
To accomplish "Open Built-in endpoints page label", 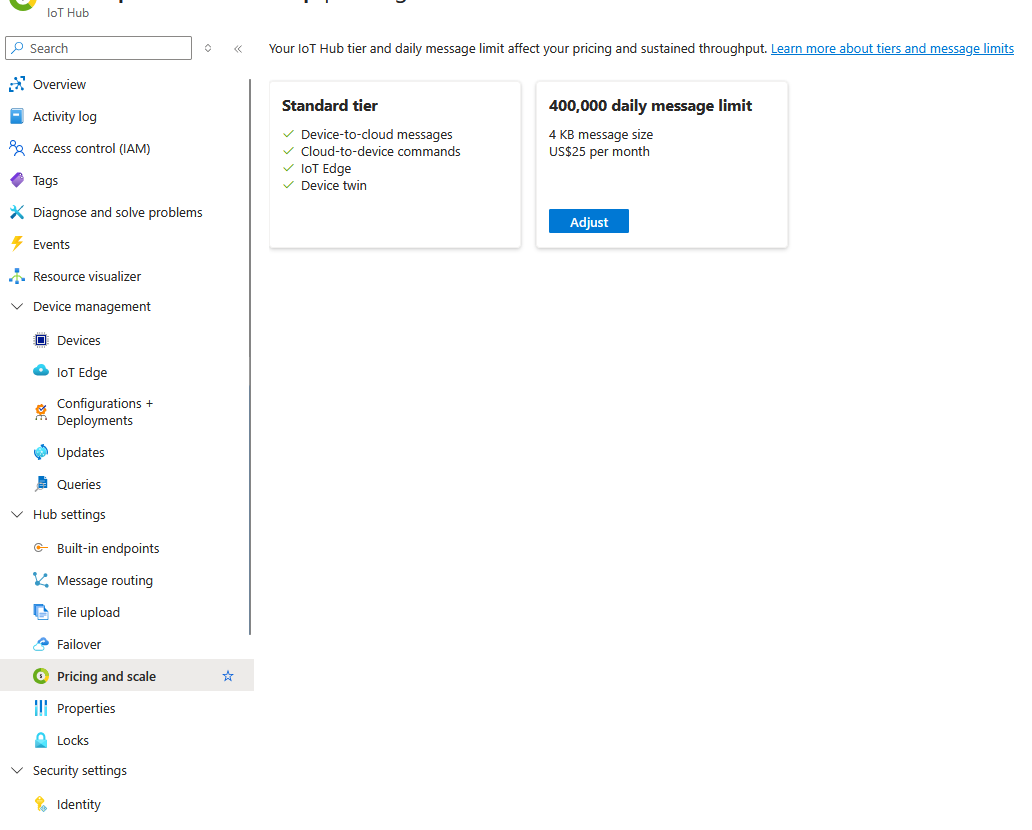I will [108, 548].
